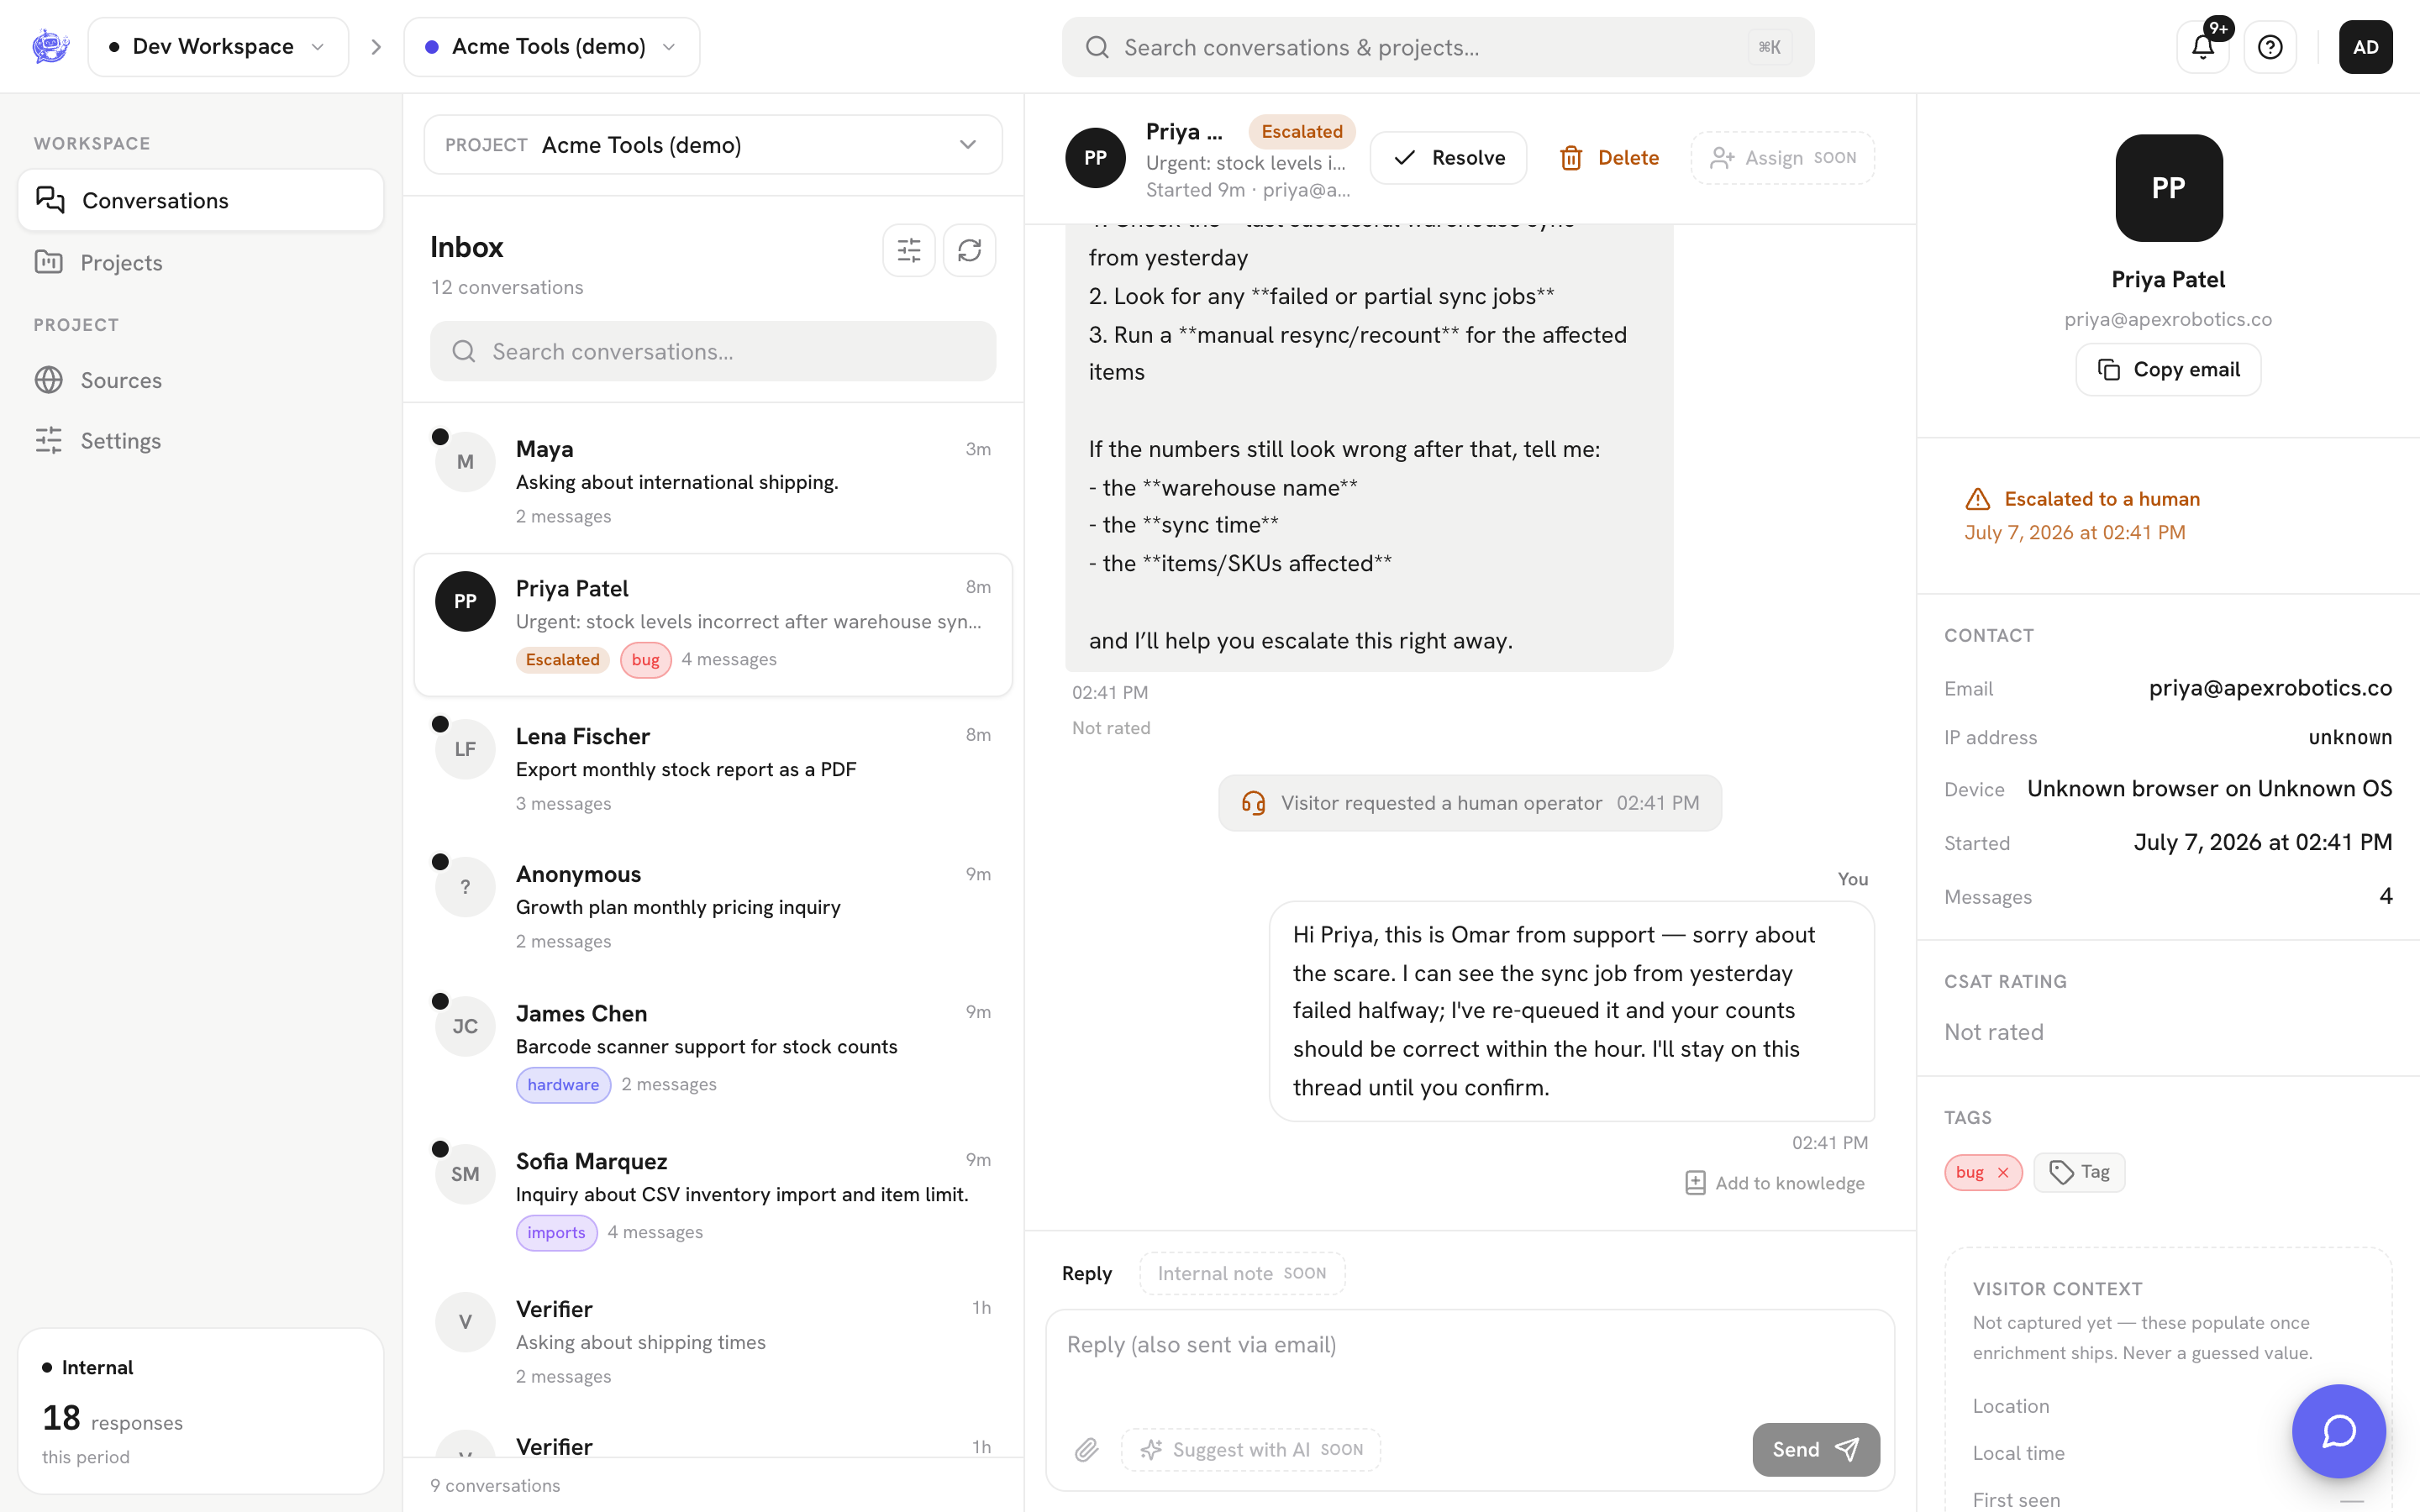Click the priya@apexrobotics.co contact email value
2420x1512 pixels.
(x=2270, y=688)
